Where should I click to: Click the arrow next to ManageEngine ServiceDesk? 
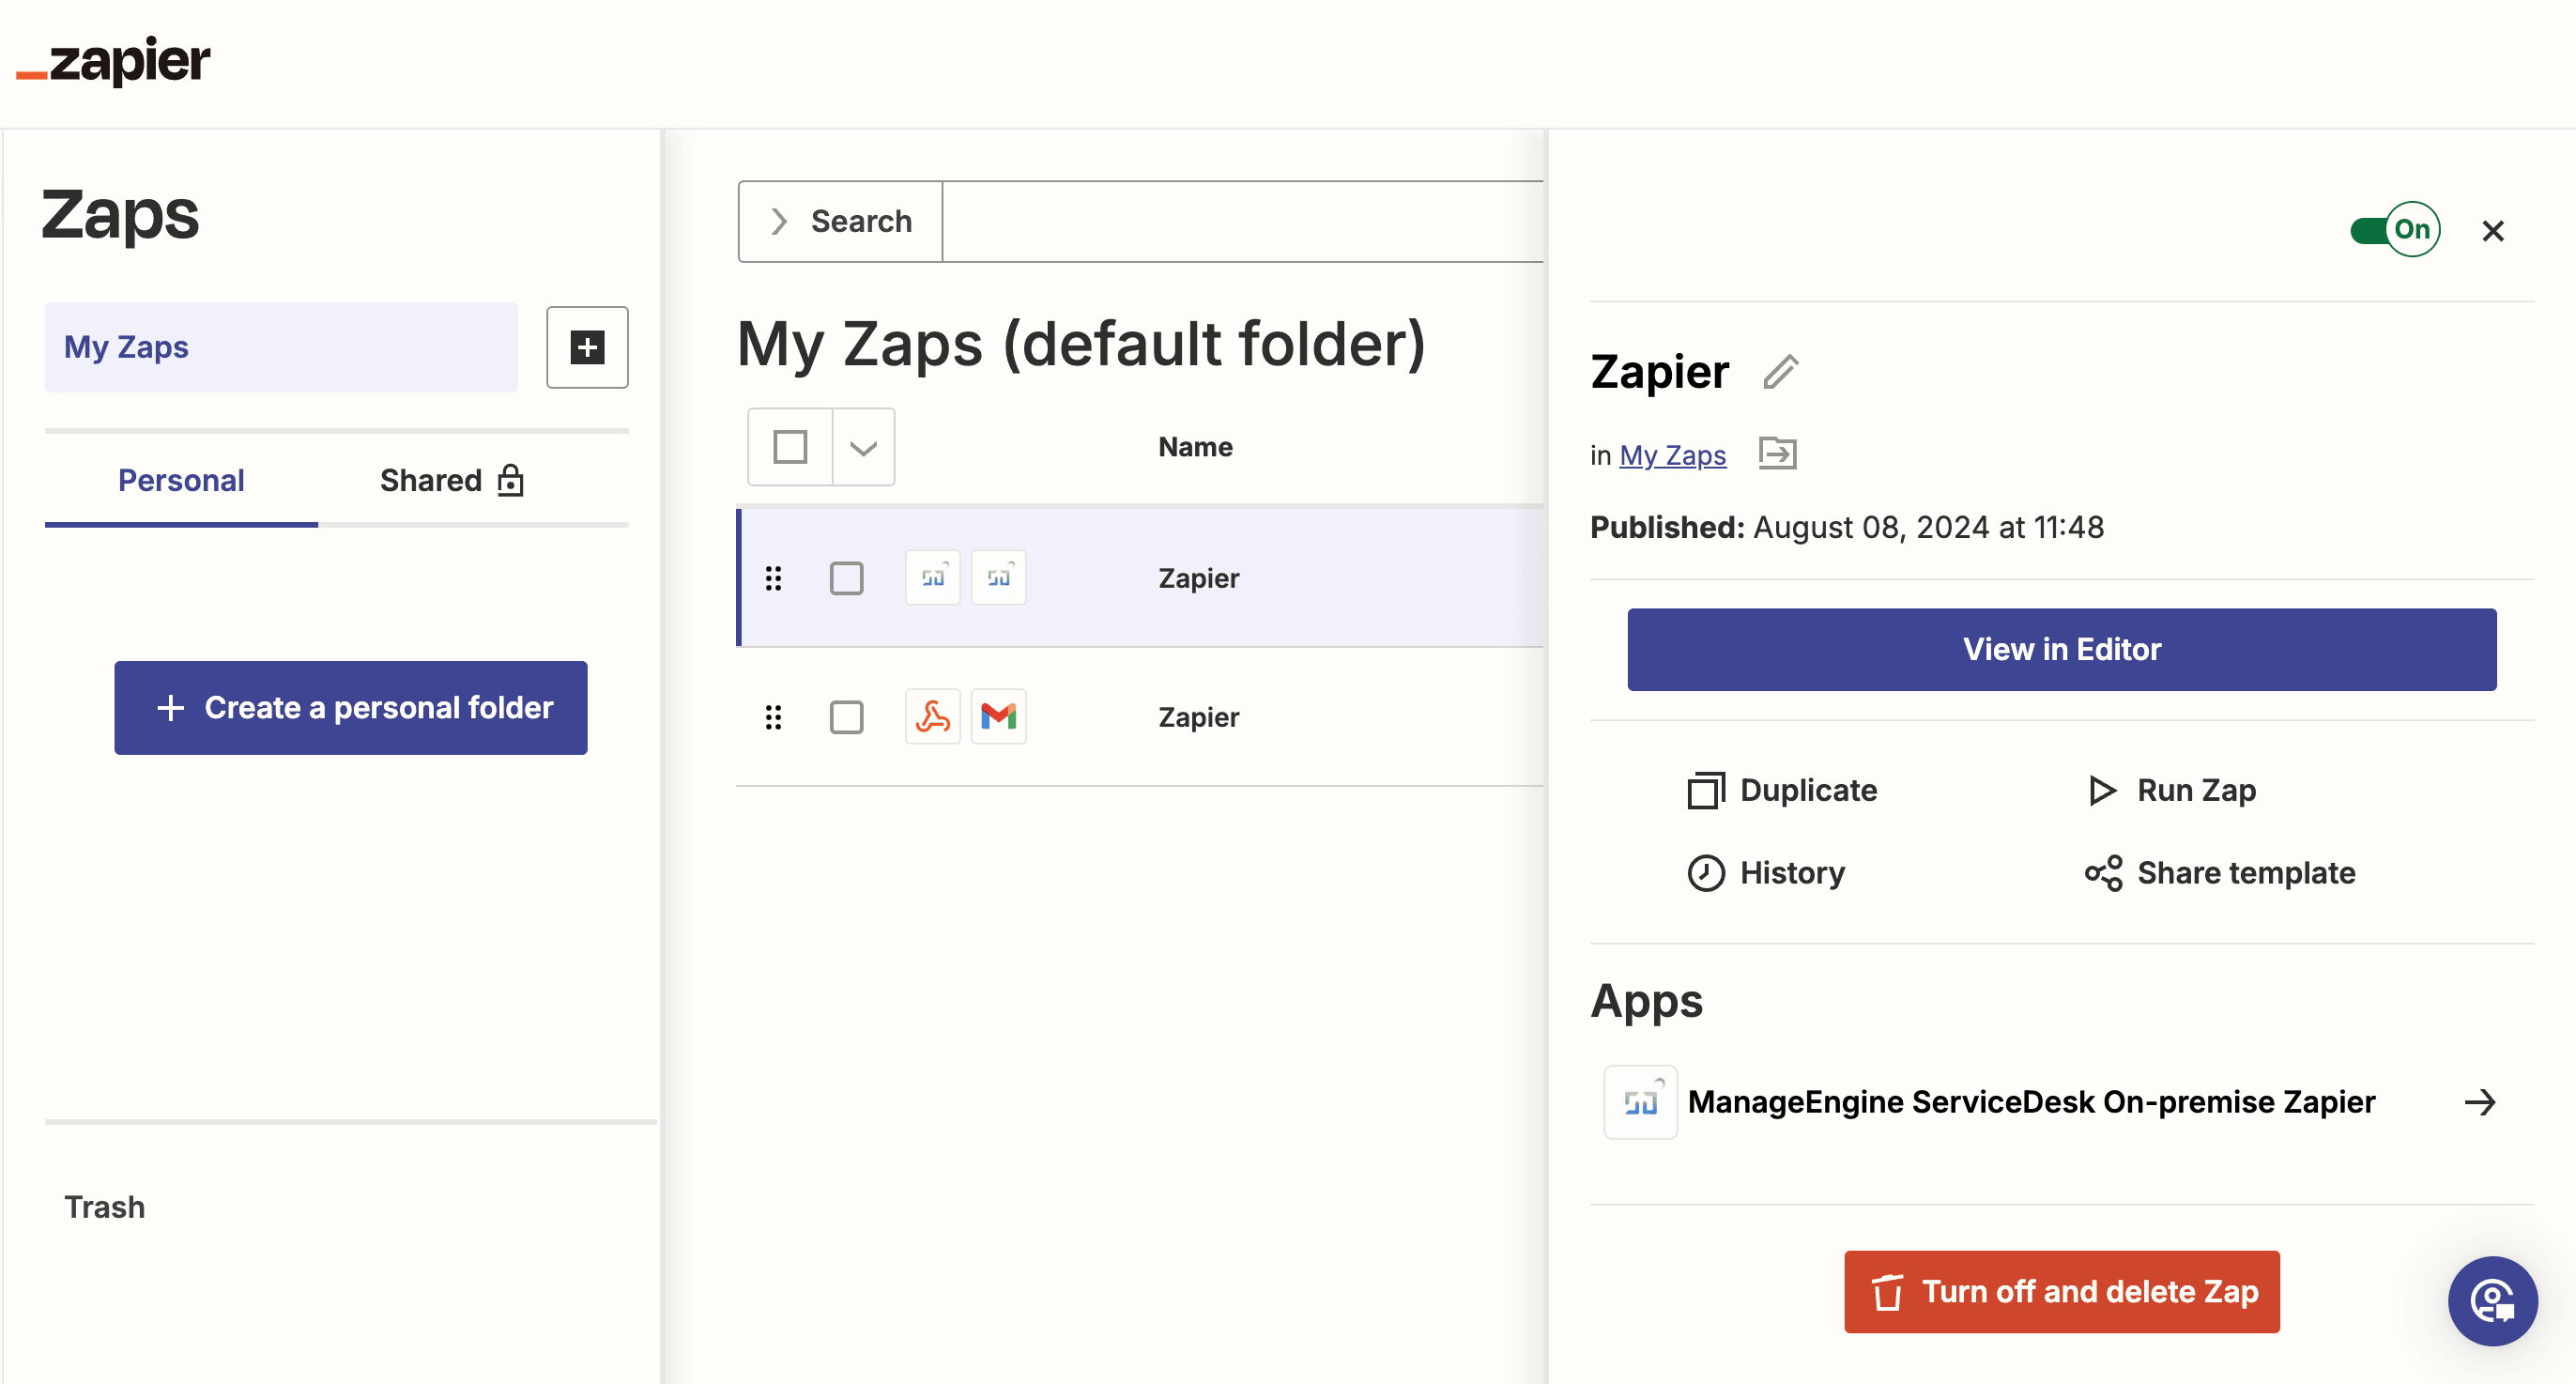pyautogui.click(x=2481, y=1102)
